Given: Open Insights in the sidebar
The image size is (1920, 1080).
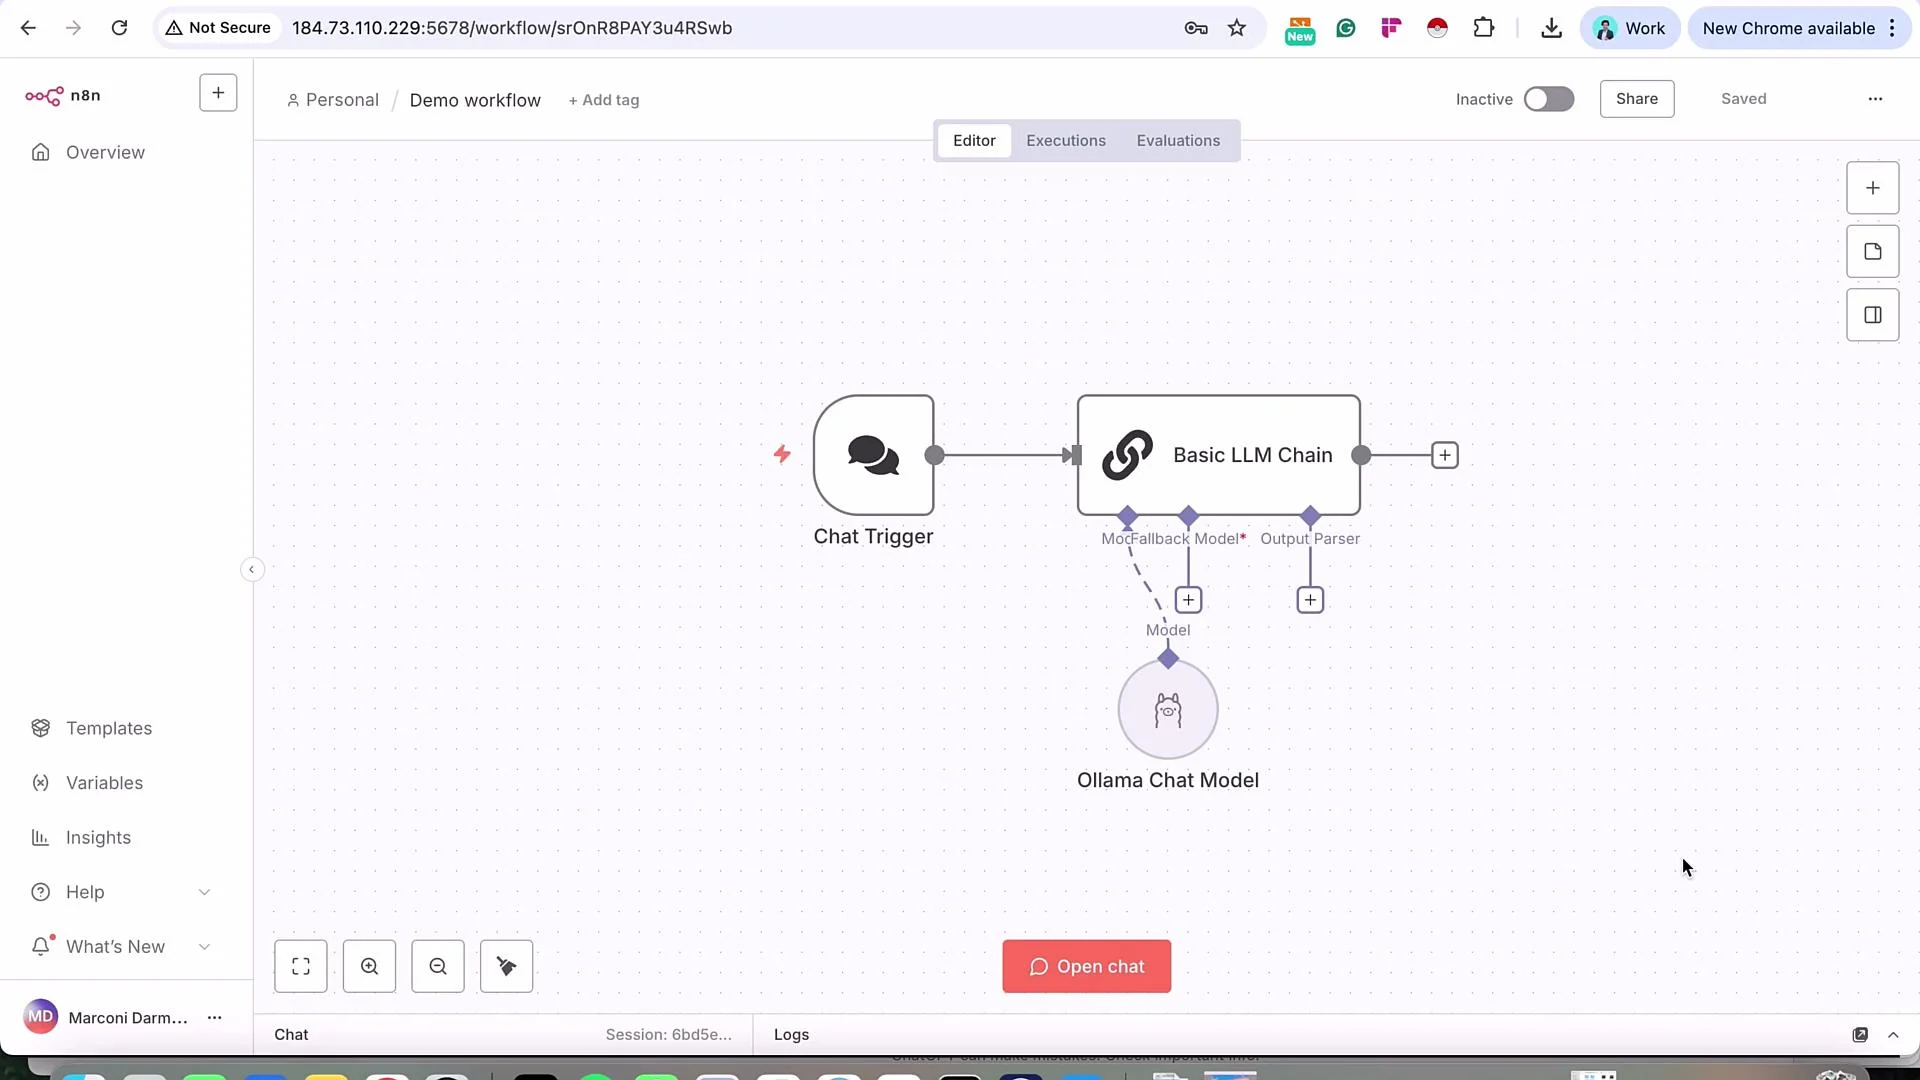Looking at the screenshot, I should click(x=98, y=838).
